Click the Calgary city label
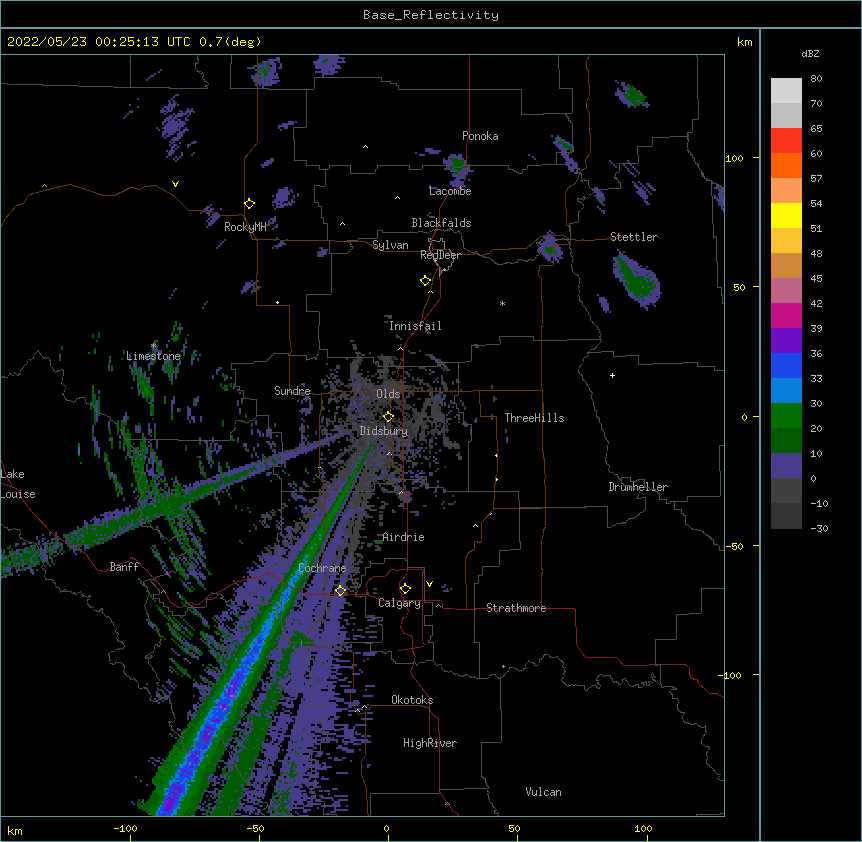This screenshot has width=862, height=842. 399,603
